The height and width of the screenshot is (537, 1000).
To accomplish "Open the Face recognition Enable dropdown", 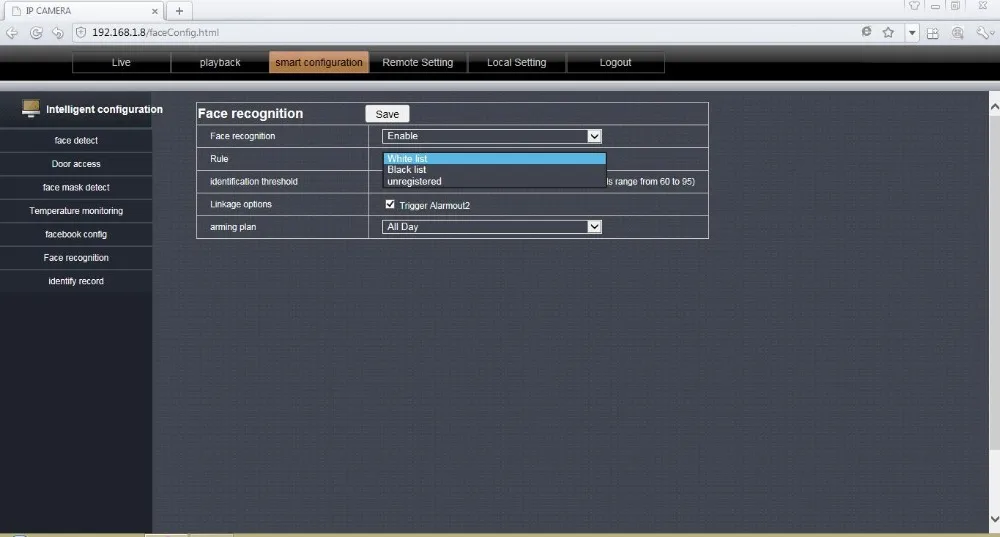I will pyautogui.click(x=492, y=136).
